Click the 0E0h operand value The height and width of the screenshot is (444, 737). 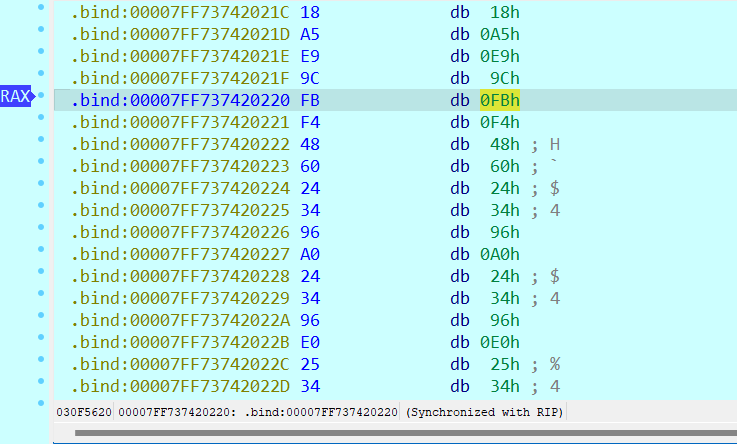(x=500, y=342)
